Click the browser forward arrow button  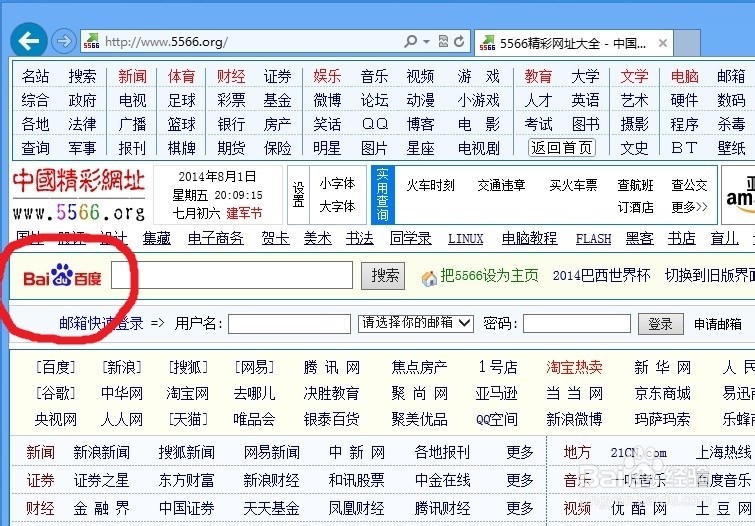(x=64, y=41)
